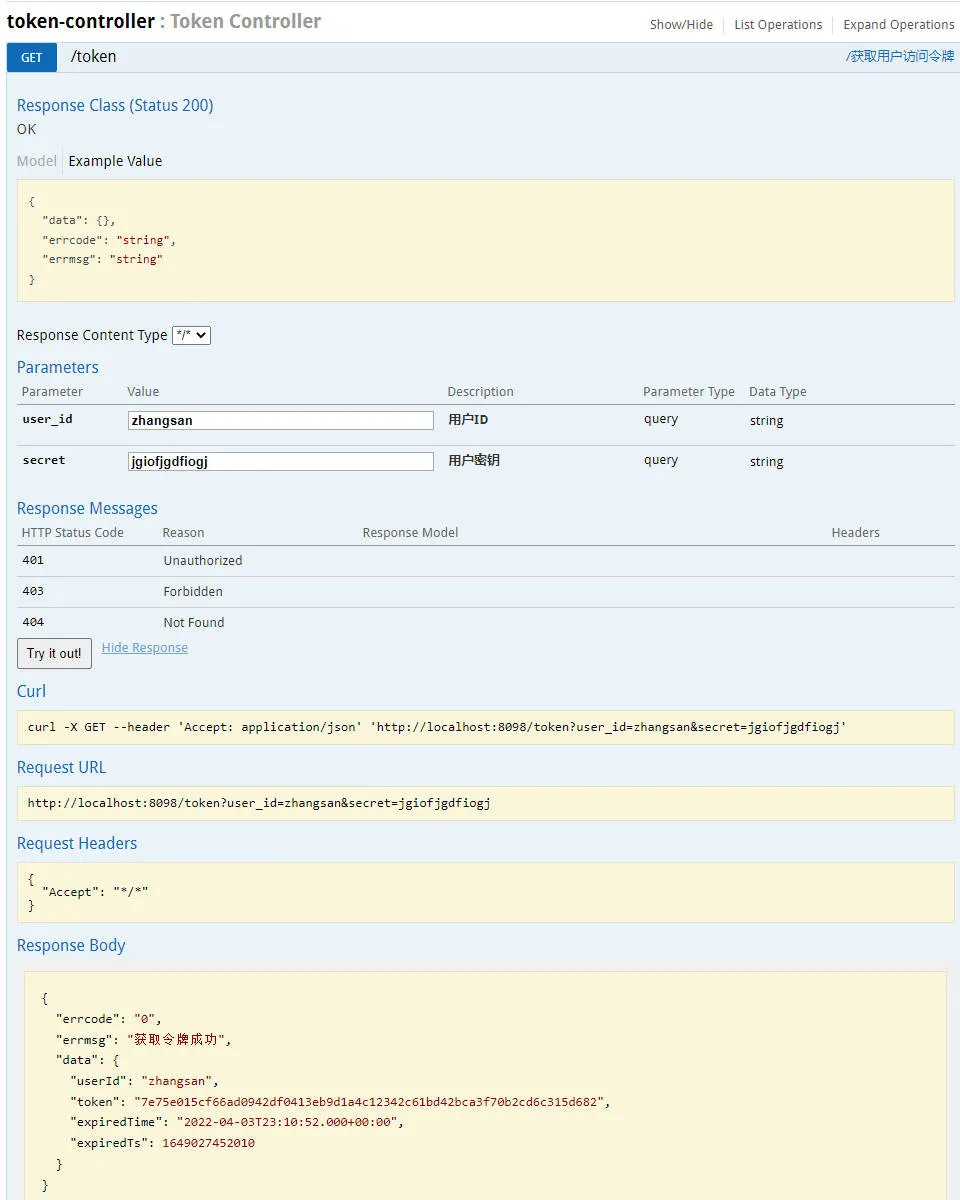Click the Try it out! button
The width and height of the screenshot is (960, 1200).
(54, 654)
